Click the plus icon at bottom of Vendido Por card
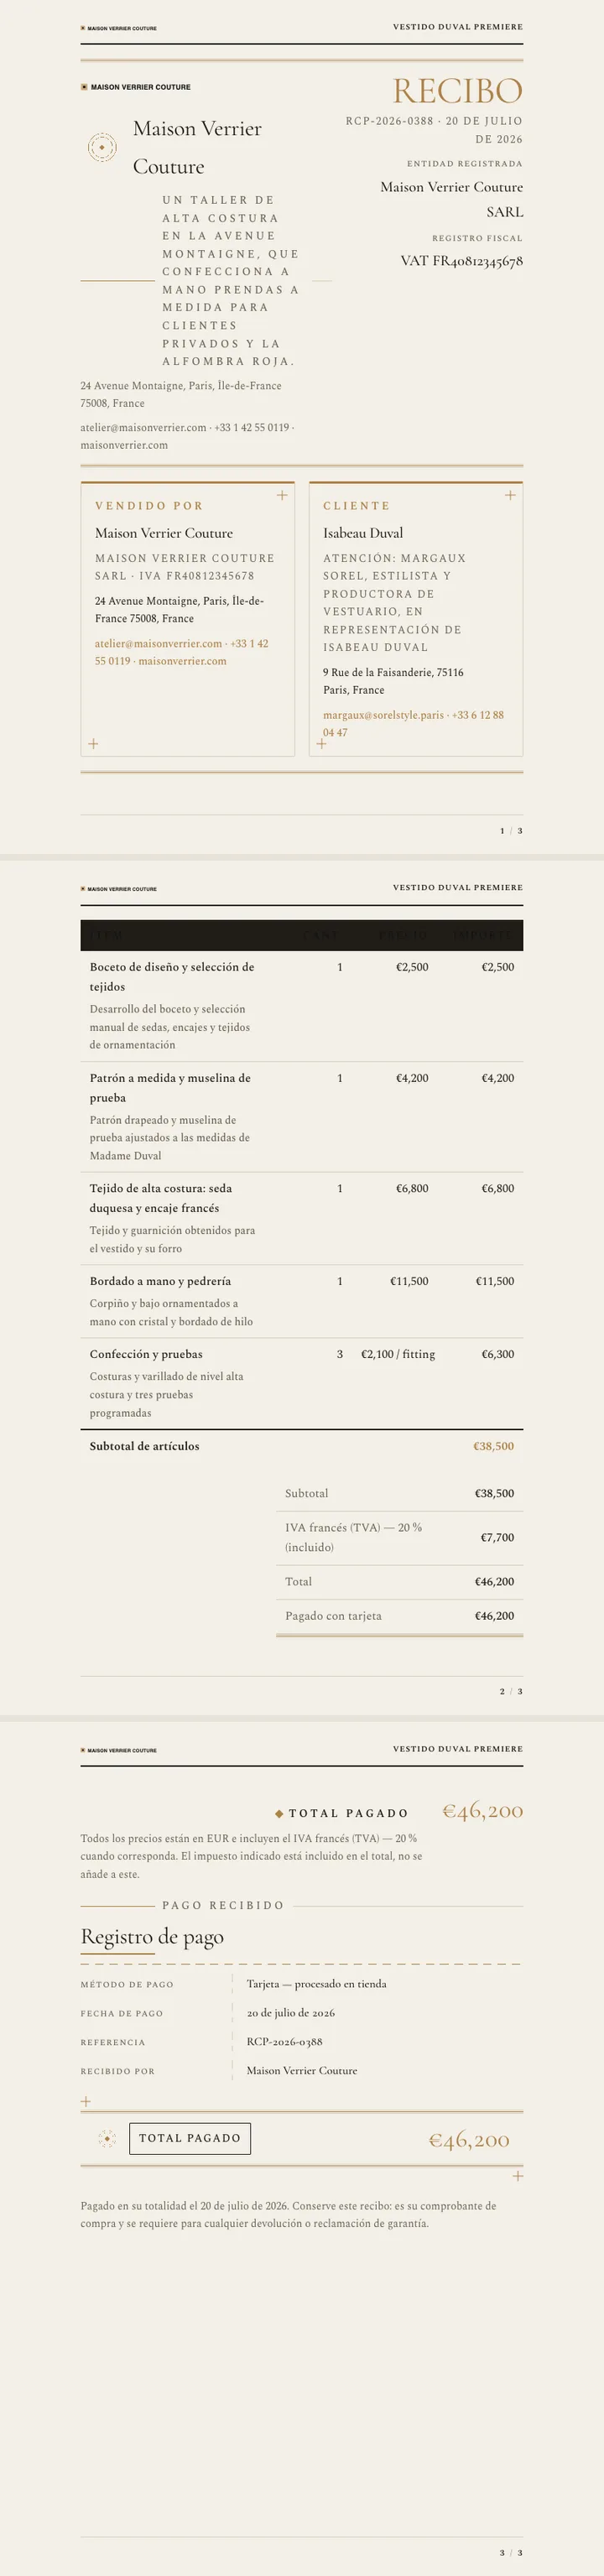This screenshot has height=2576, width=604. pyautogui.click(x=93, y=743)
